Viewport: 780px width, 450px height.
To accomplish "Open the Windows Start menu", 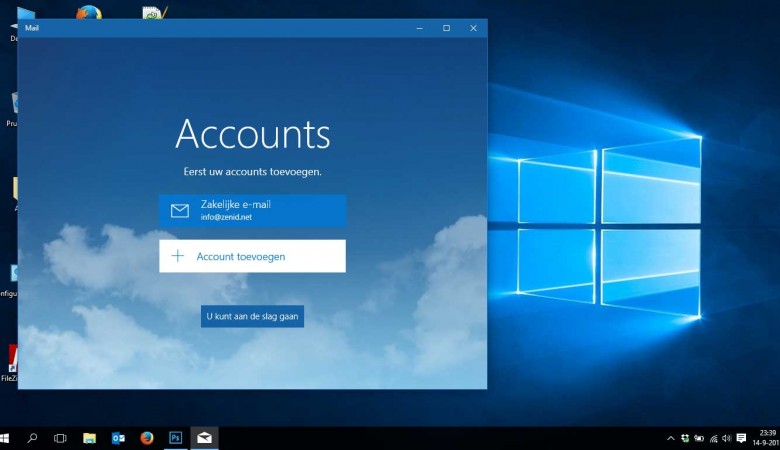I will [x=4, y=438].
